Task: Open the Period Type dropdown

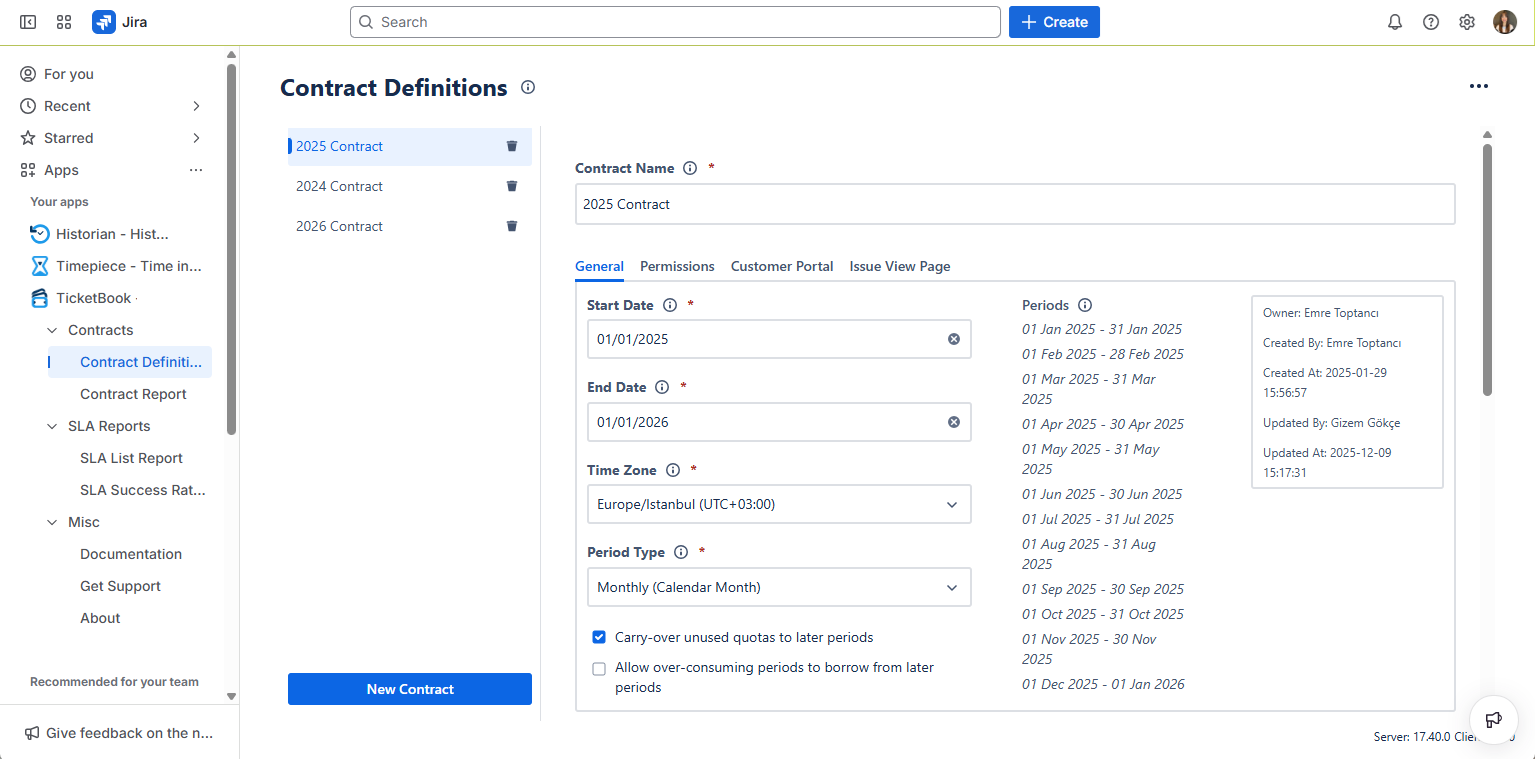Action: coord(778,587)
